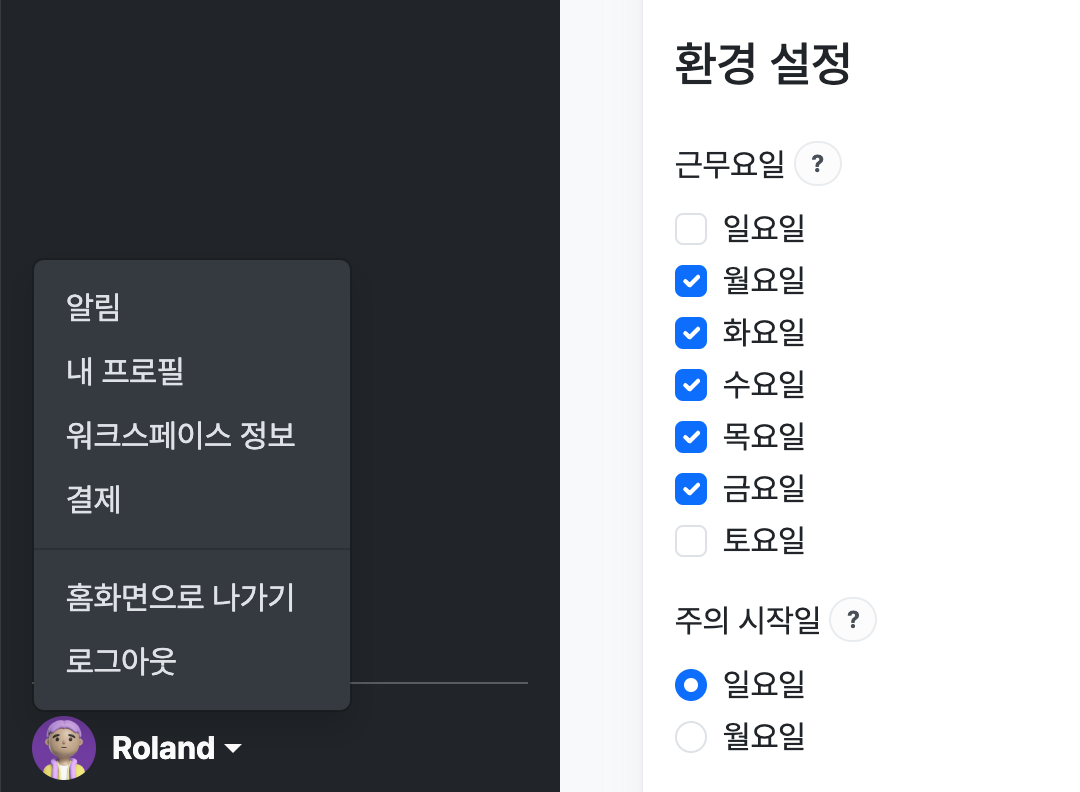Click Roland's avatar picture
The height and width of the screenshot is (792, 1080).
(64, 748)
